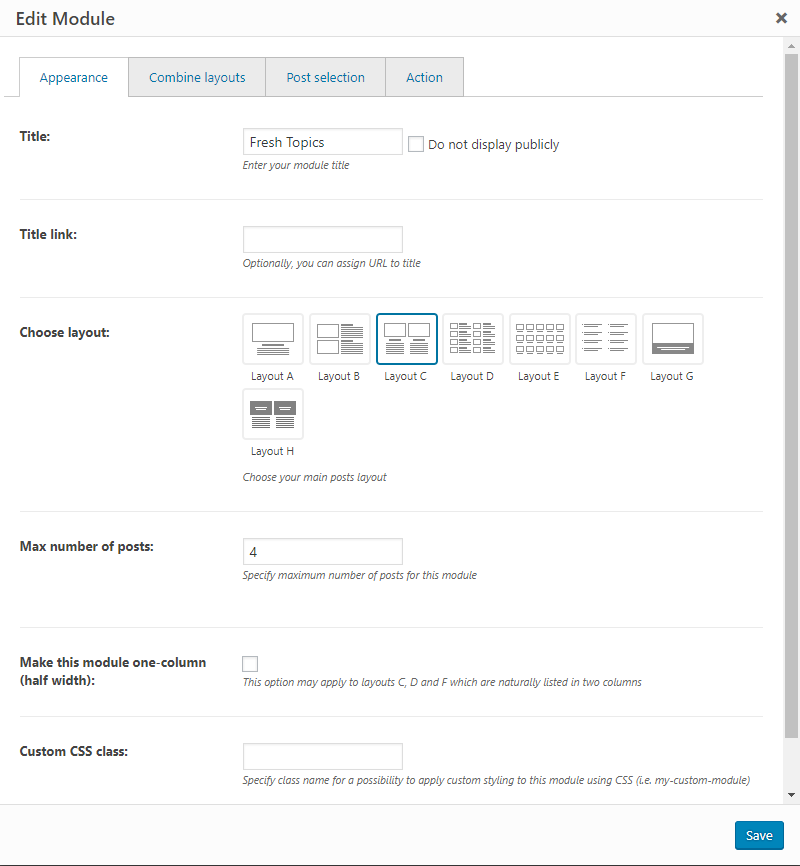Return to the Appearance tab
This screenshot has height=866, width=800.
tap(73, 77)
